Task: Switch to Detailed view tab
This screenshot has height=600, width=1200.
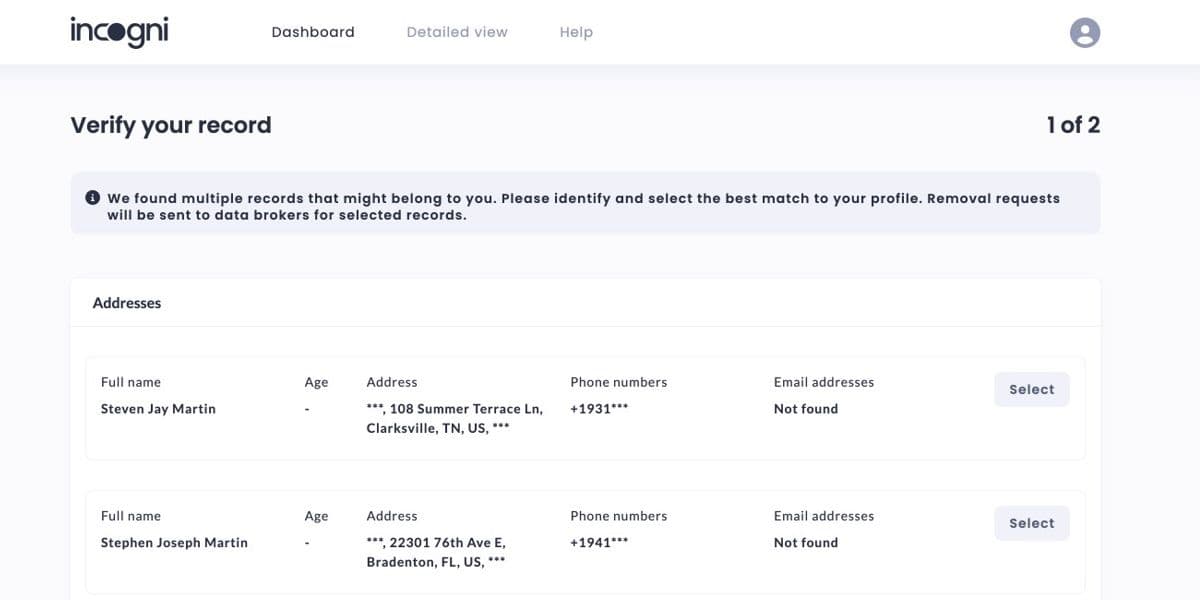Action: (457, 32)
